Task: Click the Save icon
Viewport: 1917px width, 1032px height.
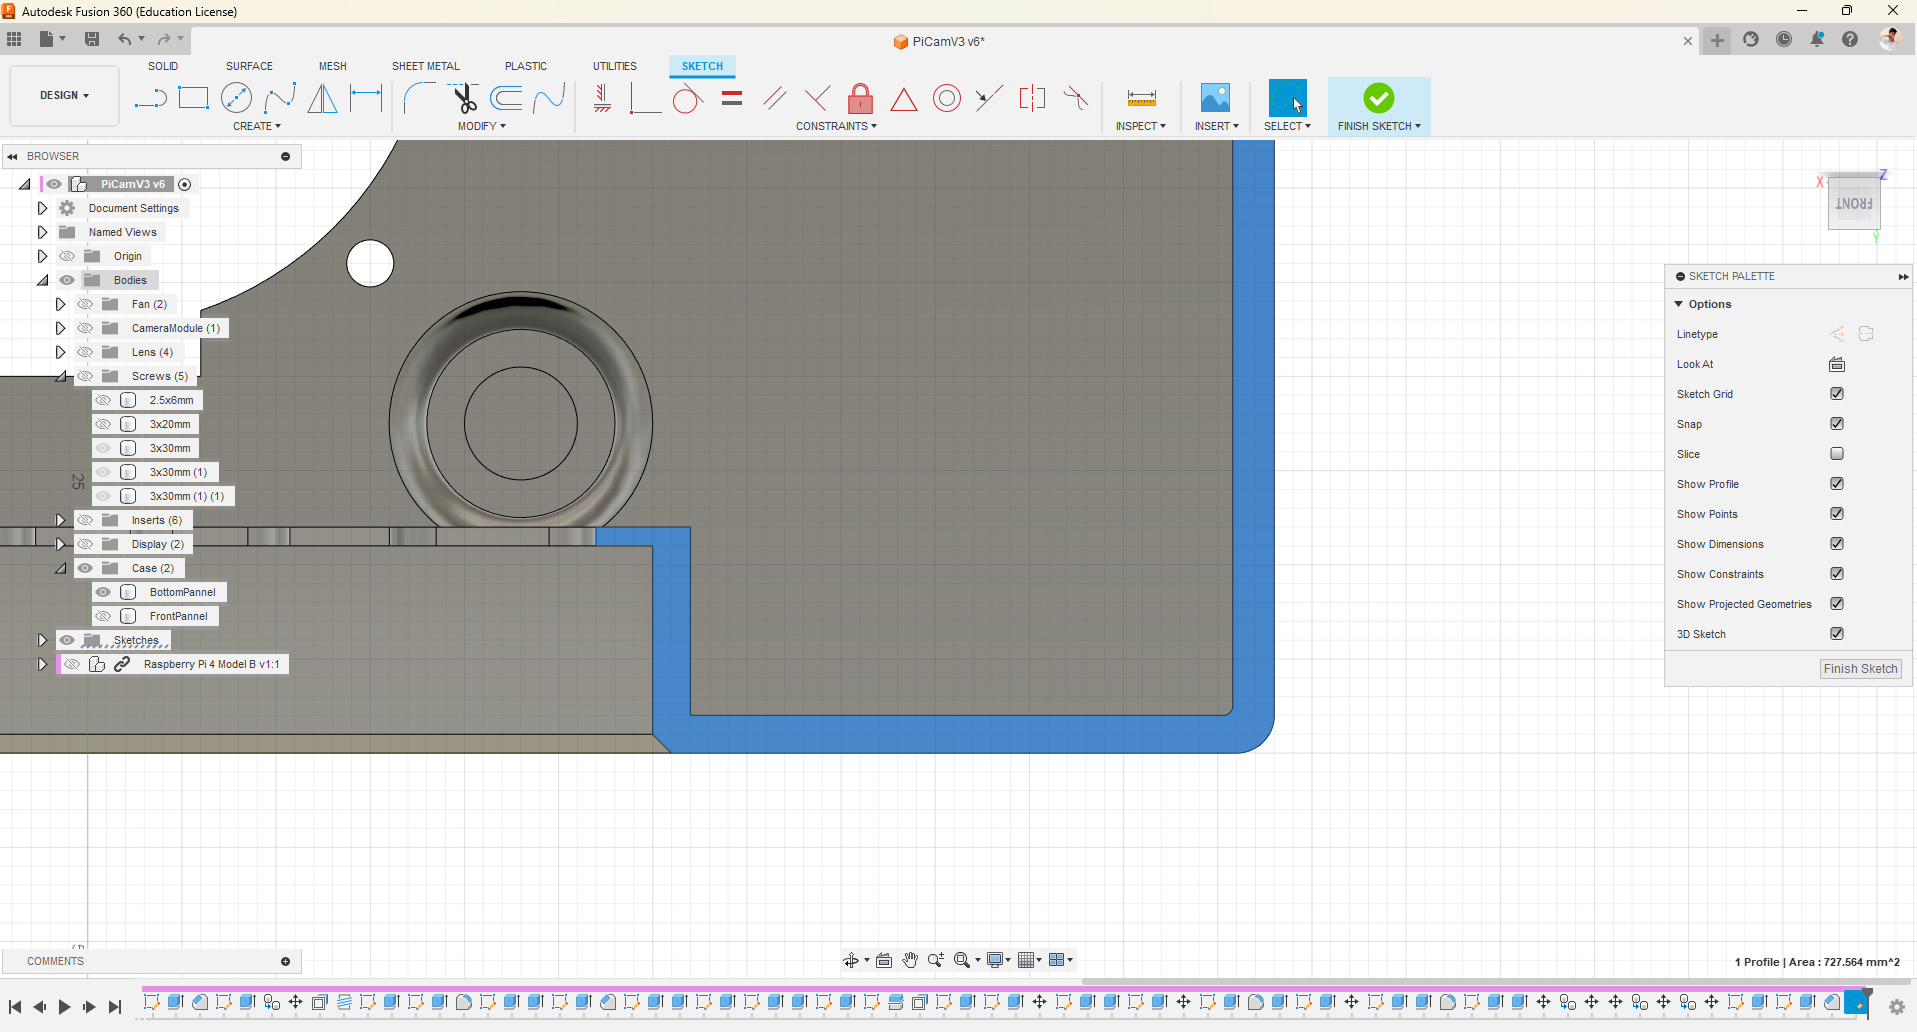Action: pos(92,39)
